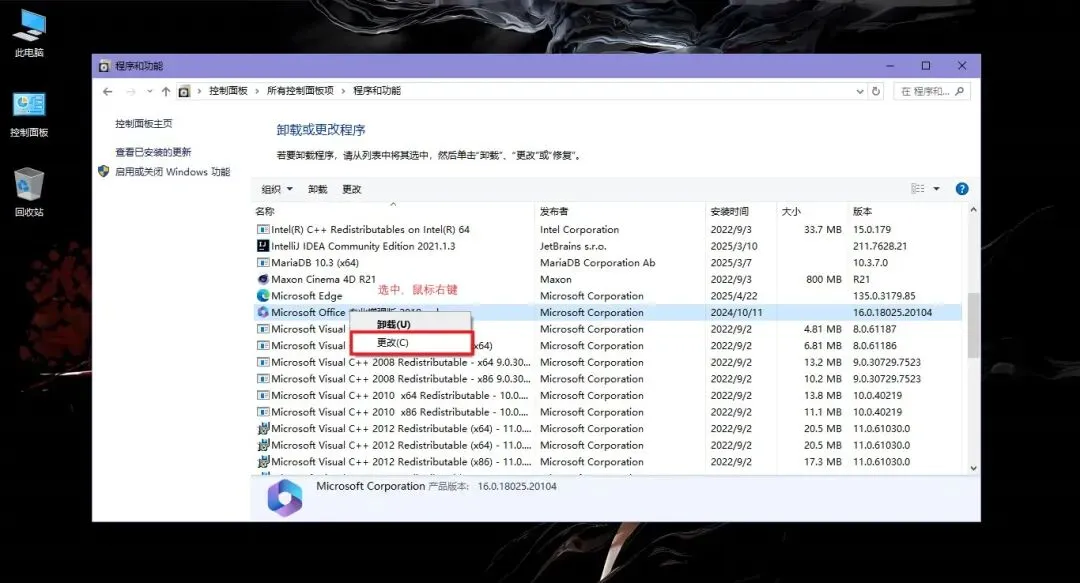This screenshot has width=1080, height=583.
Task: Click the forward arrow in navigation bar
Action: (x=131, y=91)
